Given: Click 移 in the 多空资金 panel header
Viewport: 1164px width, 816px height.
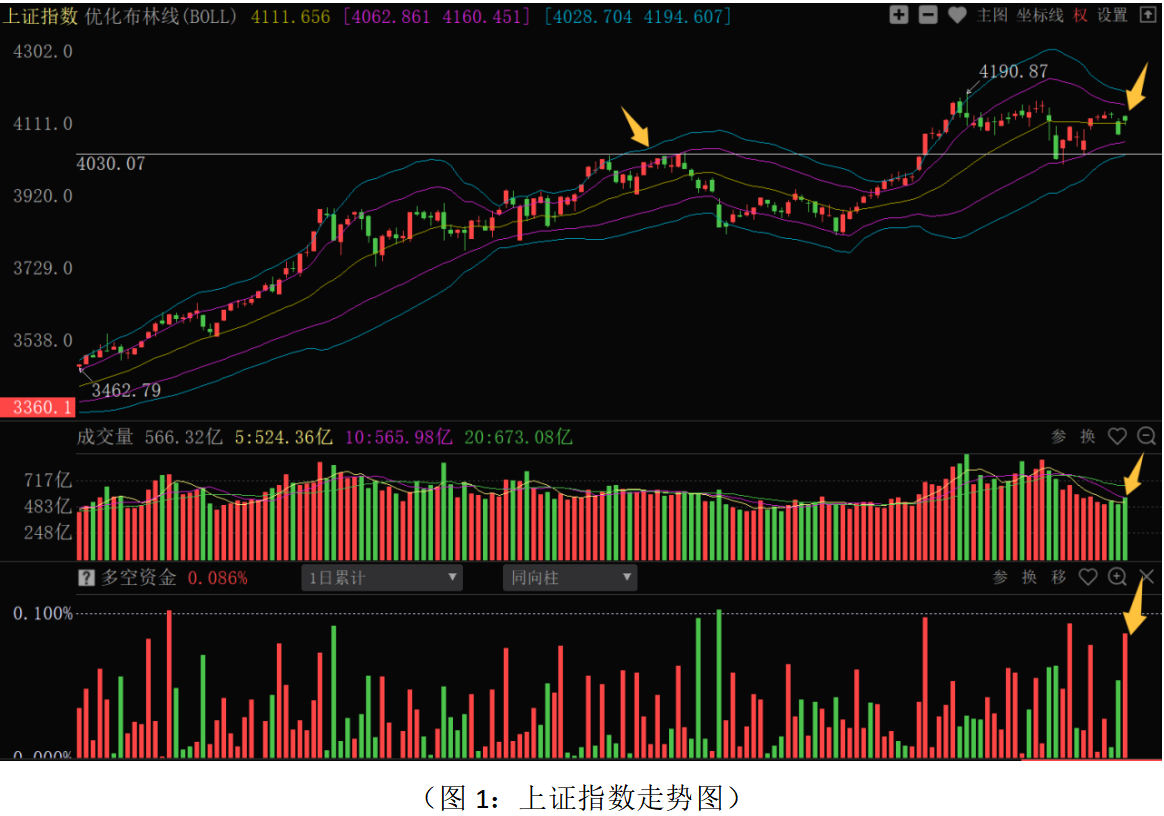Looking at the screenshot, I should click(1059, 577).
